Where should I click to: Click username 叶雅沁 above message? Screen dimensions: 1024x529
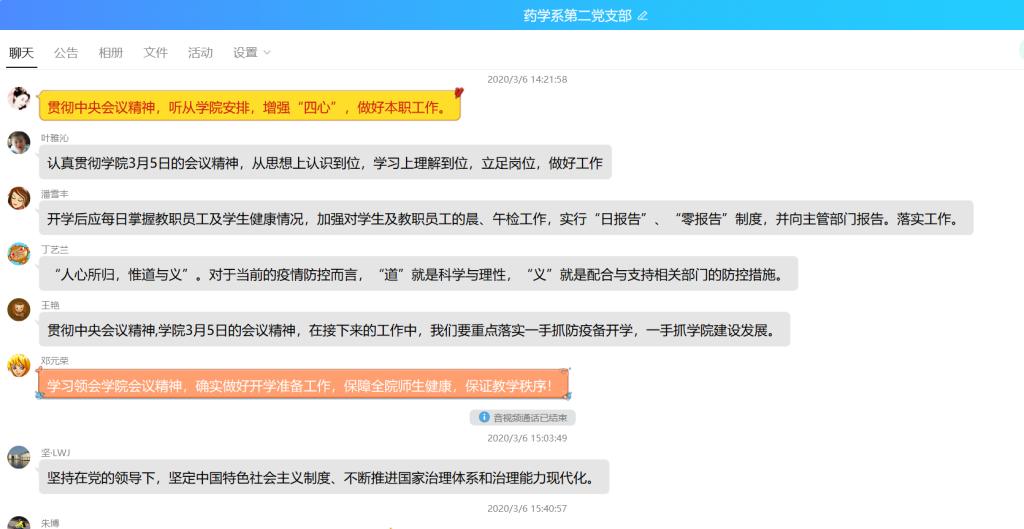(55, 138)
